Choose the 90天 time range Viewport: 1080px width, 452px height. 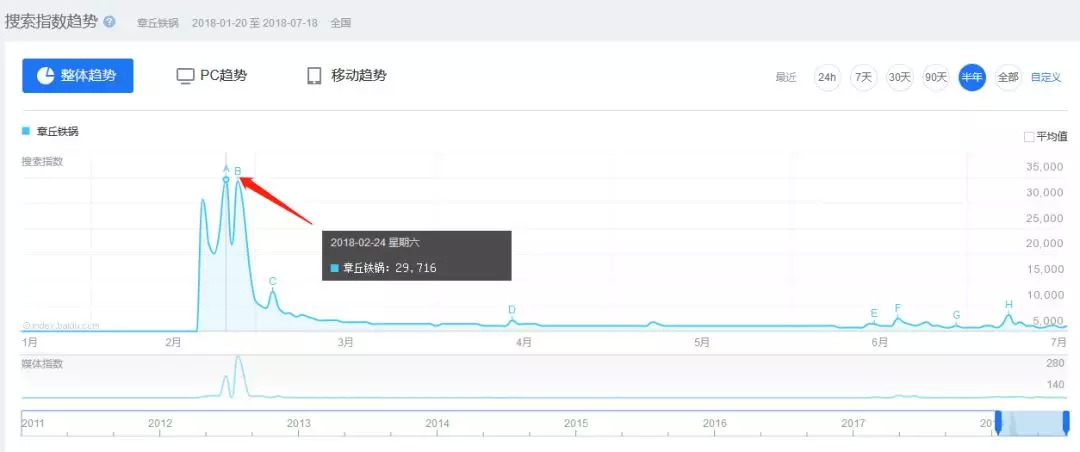pos(936,77)
